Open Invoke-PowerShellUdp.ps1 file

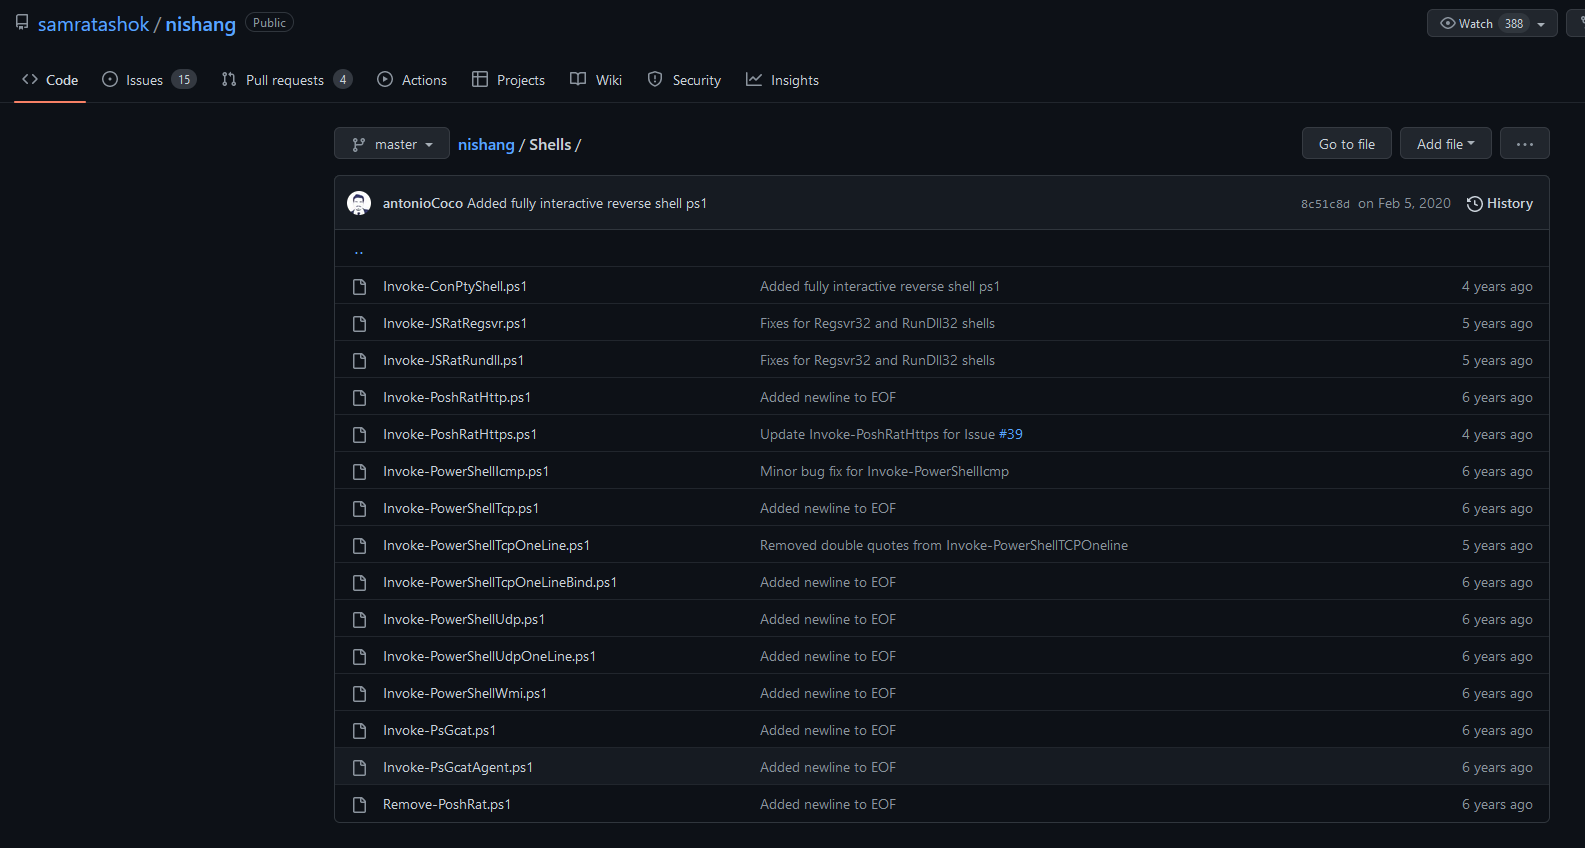point(464,619)
